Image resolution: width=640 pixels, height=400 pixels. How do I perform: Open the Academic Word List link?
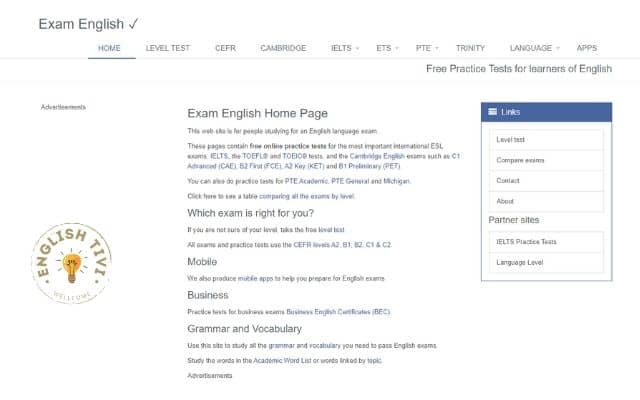point(282,360)
